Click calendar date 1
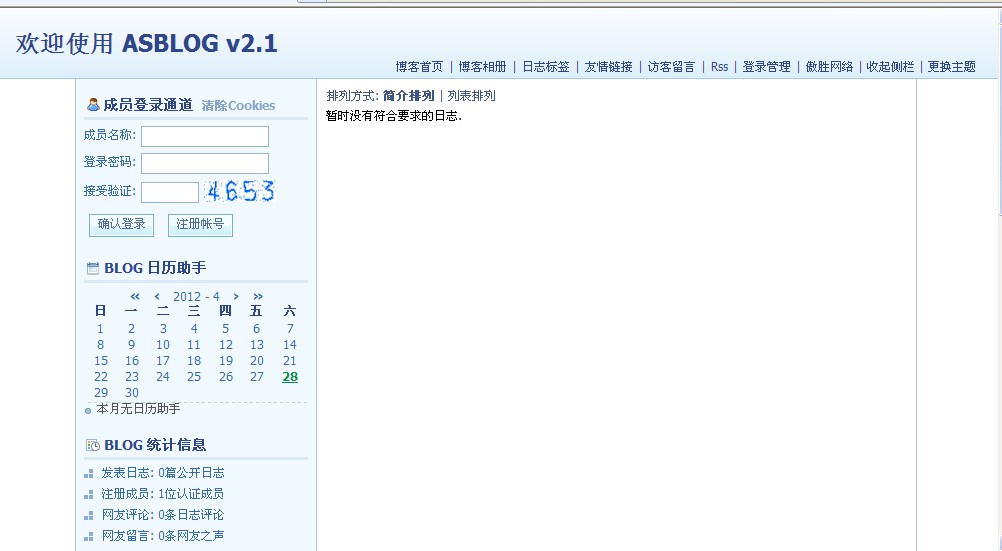 tap(100, 329)
